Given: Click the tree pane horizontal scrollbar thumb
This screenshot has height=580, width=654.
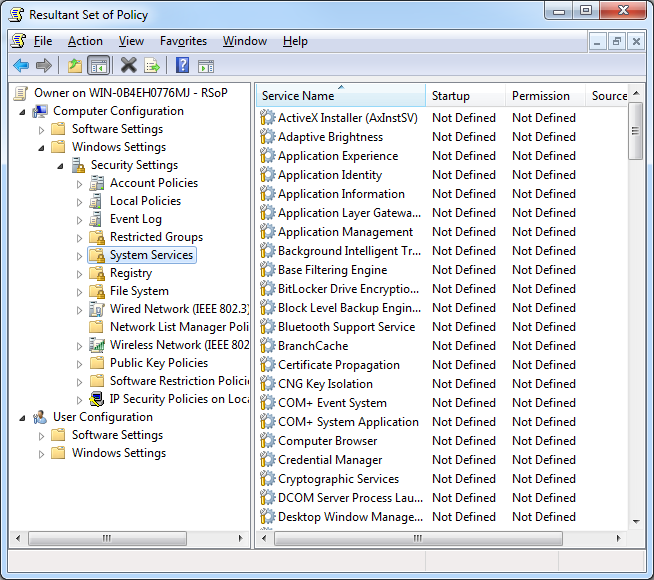Looking at the screenshot, I should pos(107,538).
